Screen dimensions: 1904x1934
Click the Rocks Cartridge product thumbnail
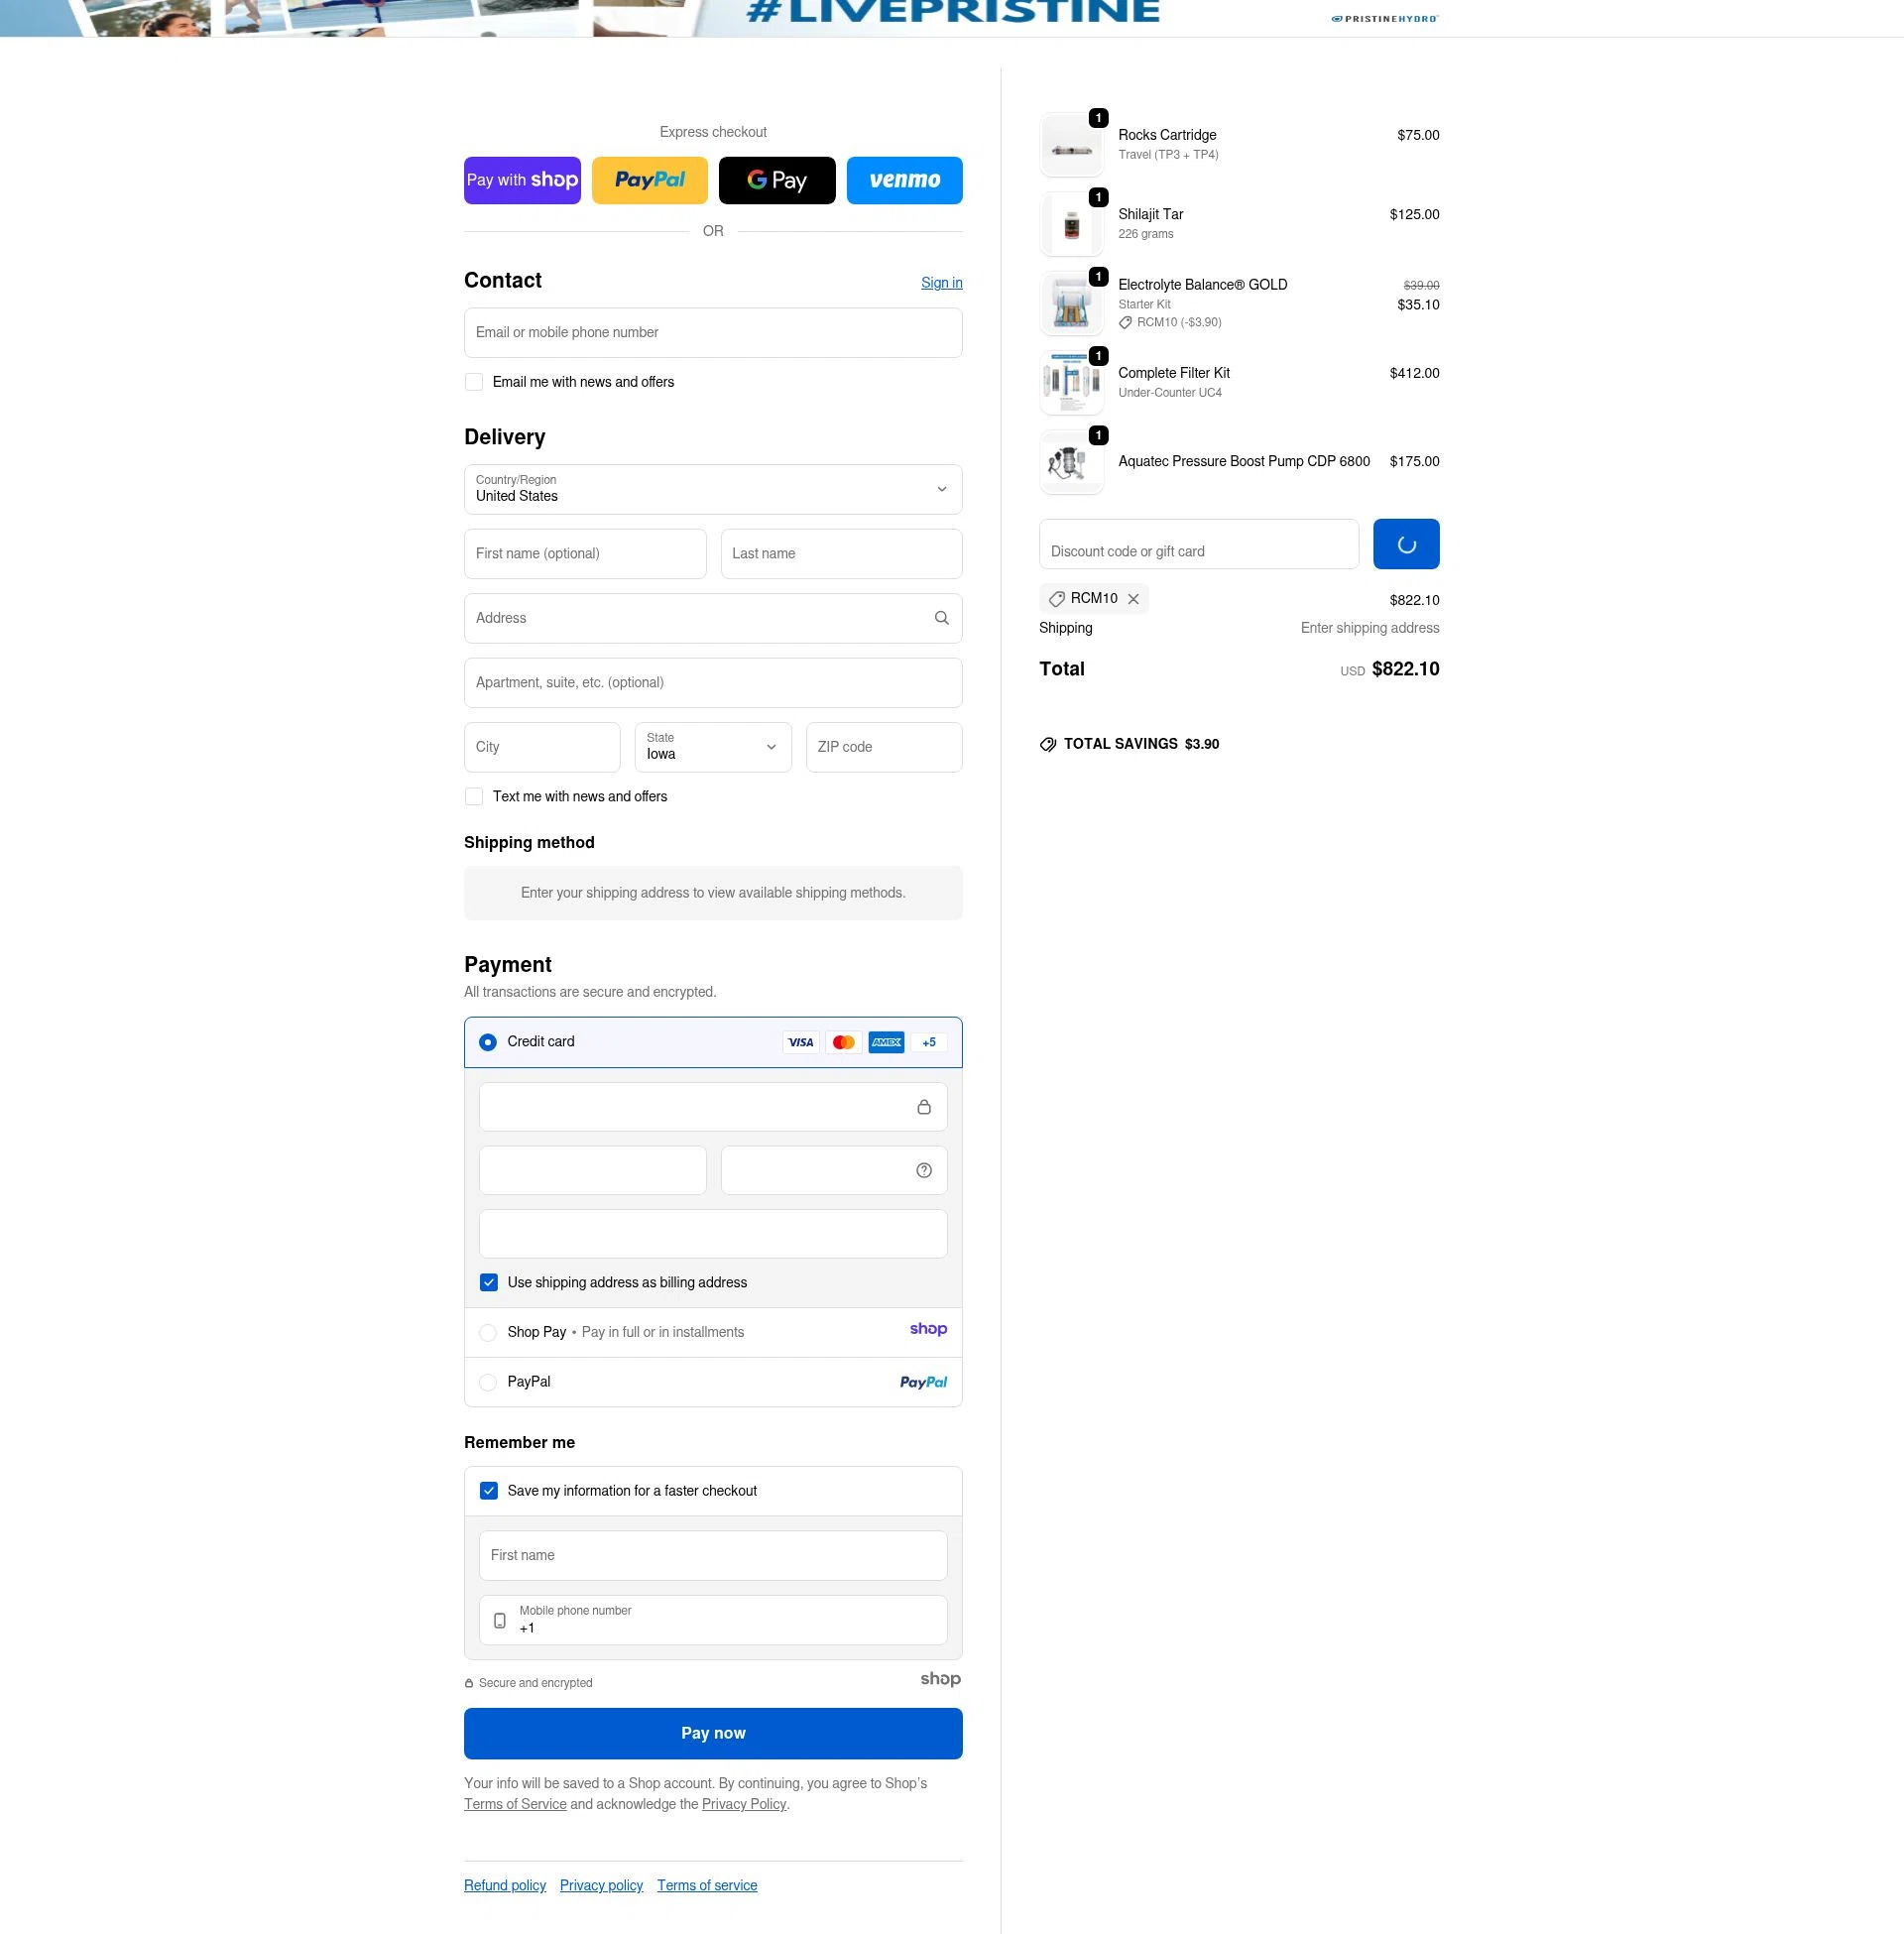click(1071, 144)
